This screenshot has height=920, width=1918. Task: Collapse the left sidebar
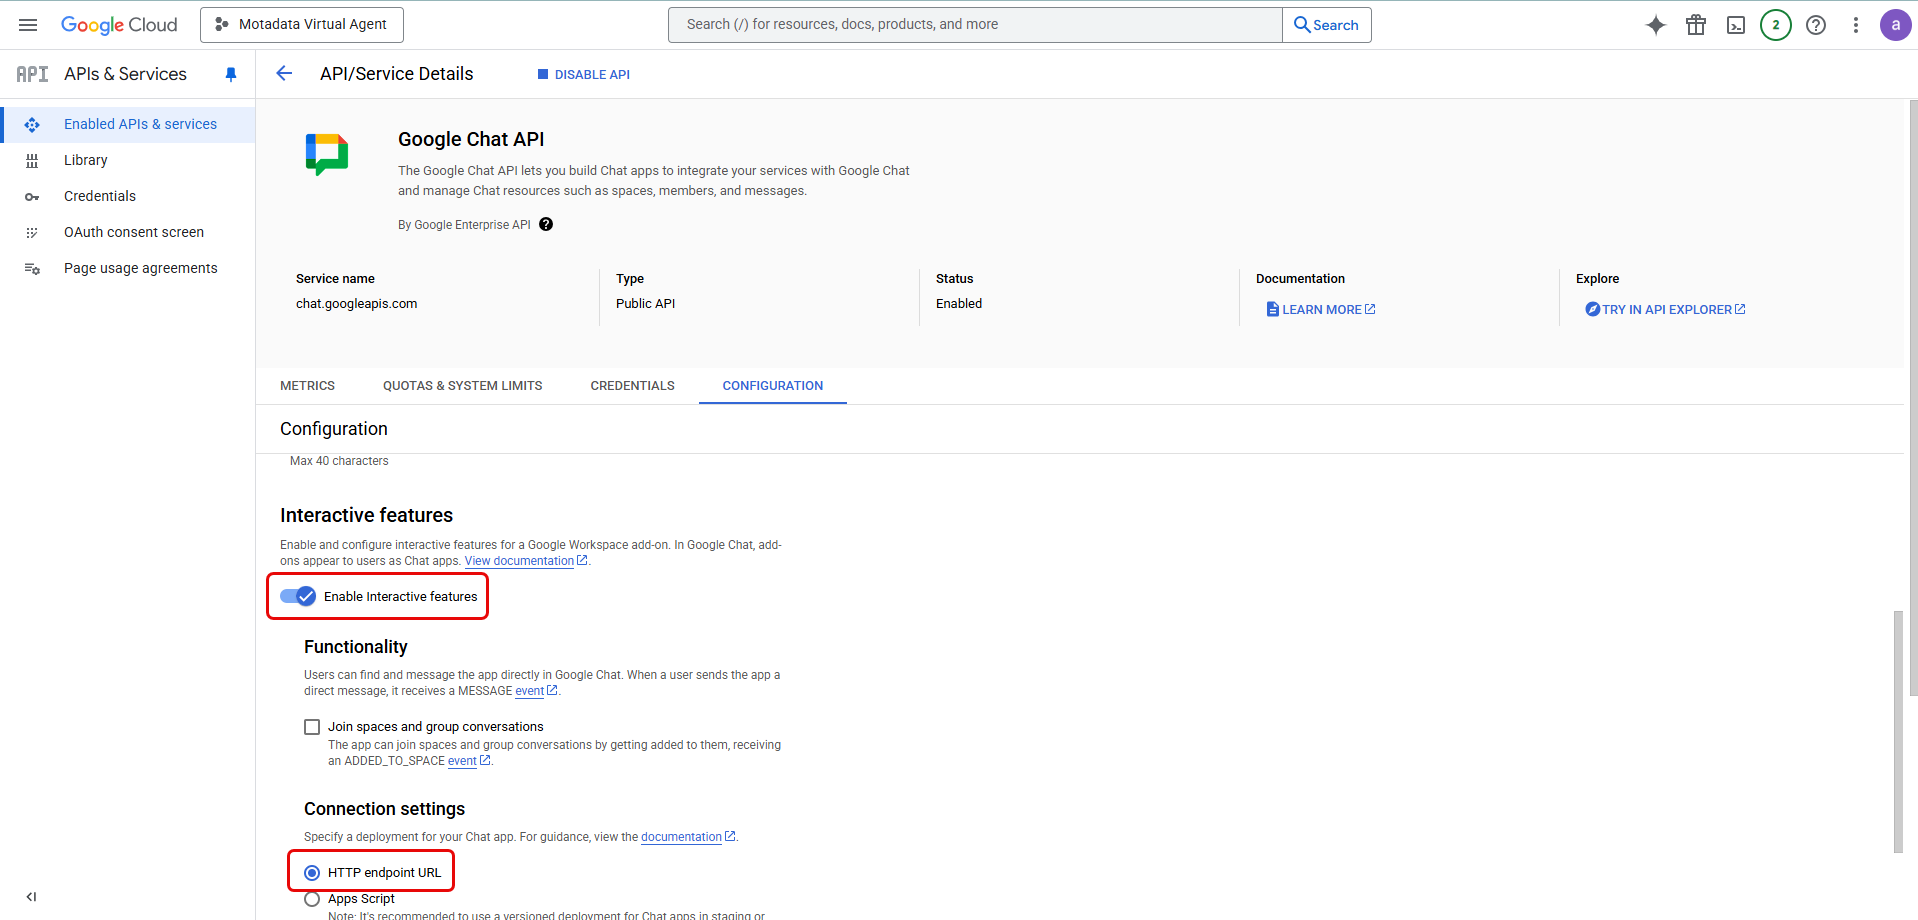point(31,896)
